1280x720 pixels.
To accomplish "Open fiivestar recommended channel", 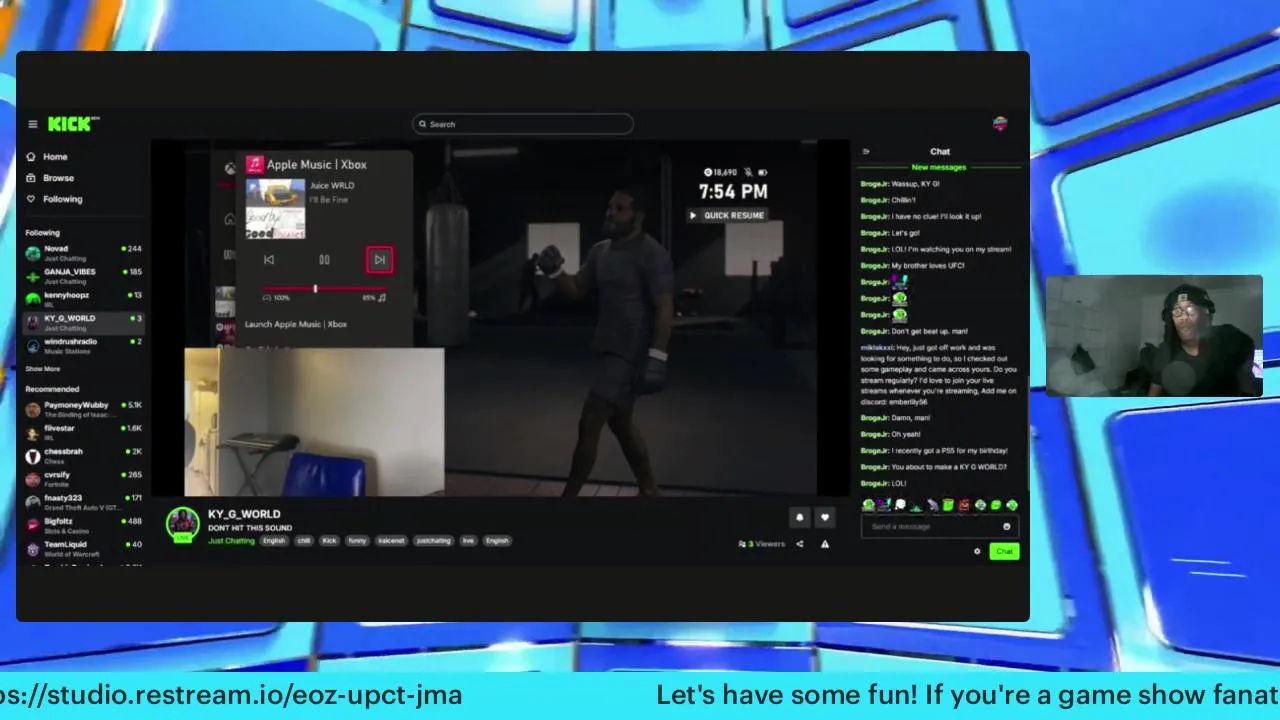I will click(84, 432).
